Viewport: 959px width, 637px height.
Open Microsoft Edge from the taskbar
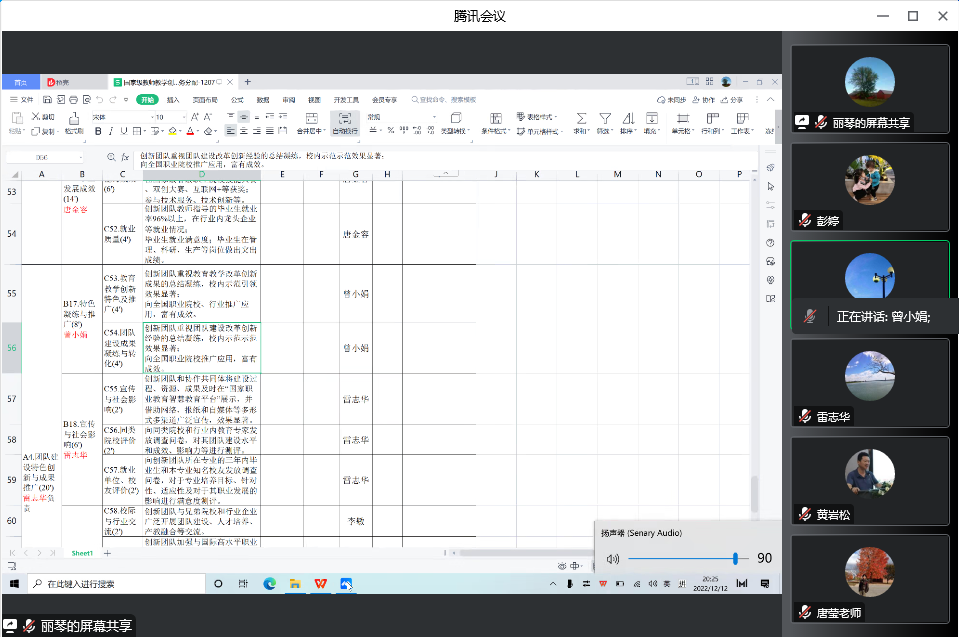pos(269,584)
